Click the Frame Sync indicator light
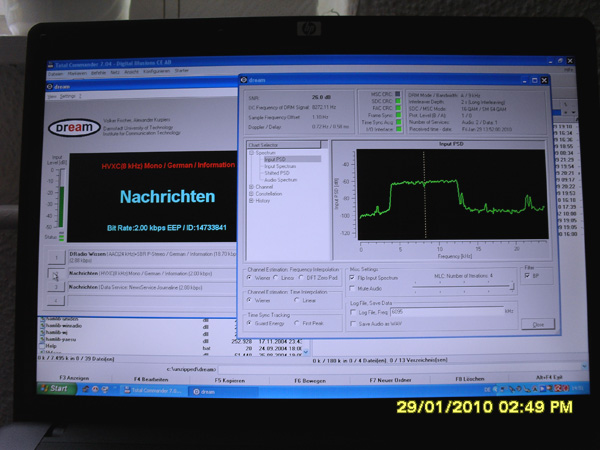Image resolution: width=600 pixels, height=450 pixels. (398, 115)
